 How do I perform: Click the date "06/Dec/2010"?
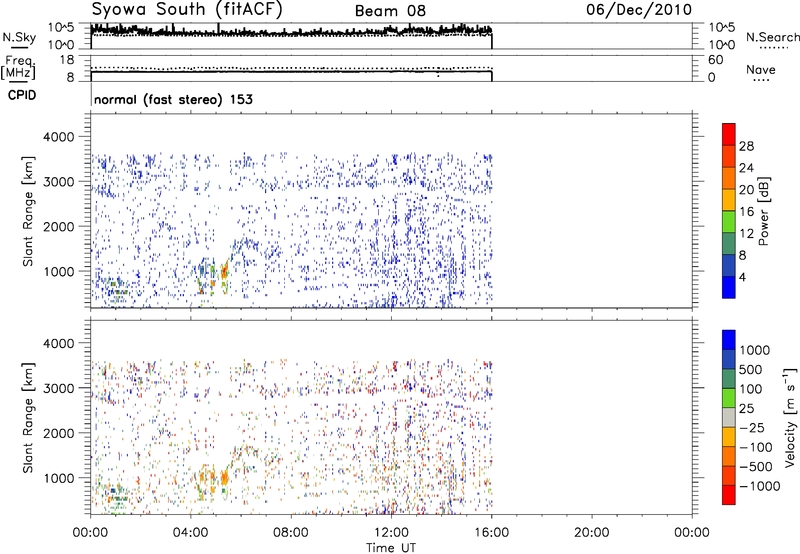(x=639, y=10)
